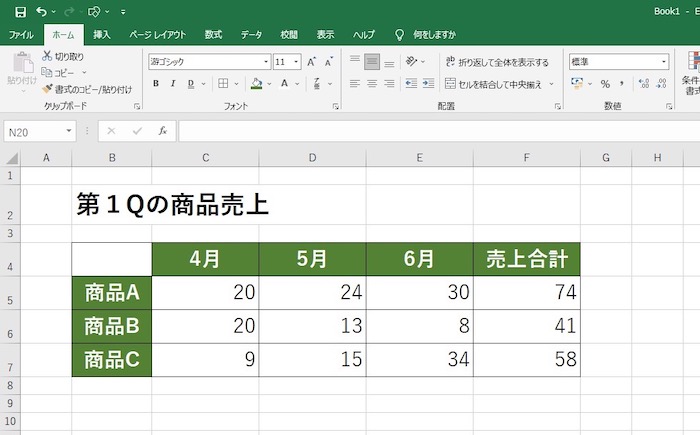
Task: Click the 貼り付け paste icon
Action: coord(23,63)
